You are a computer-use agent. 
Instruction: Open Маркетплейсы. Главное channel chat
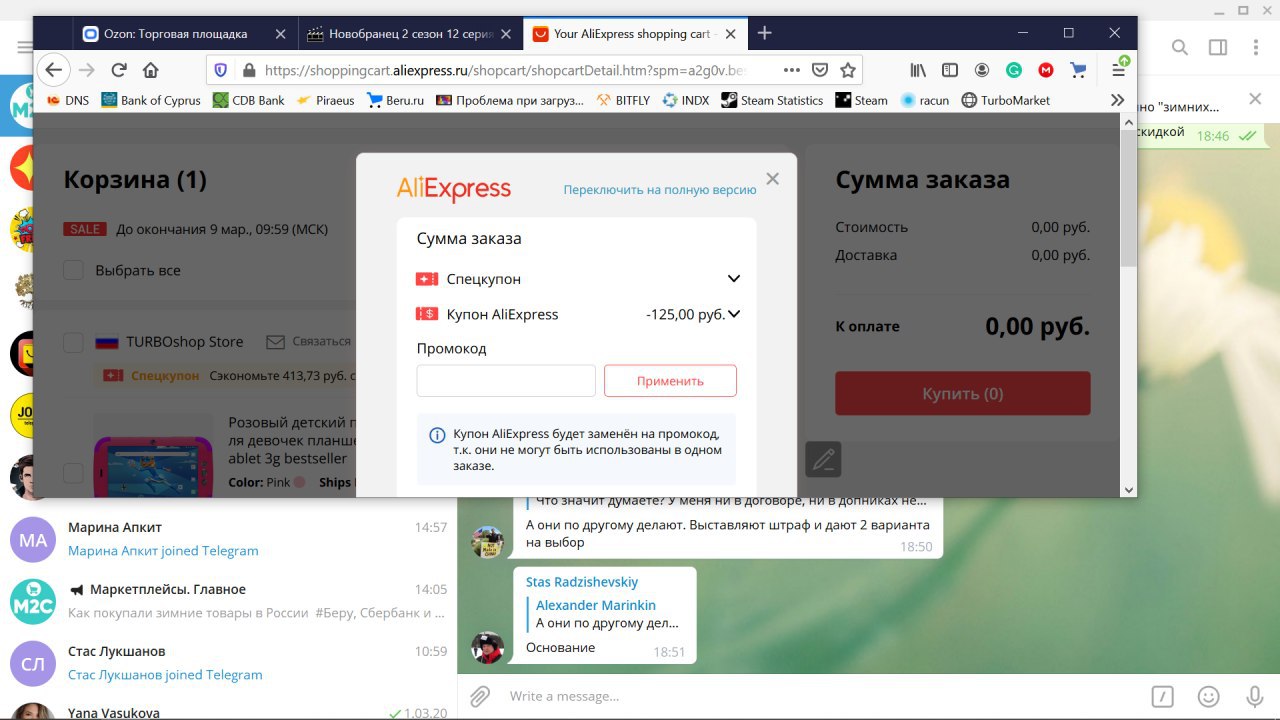pos(228,601)
